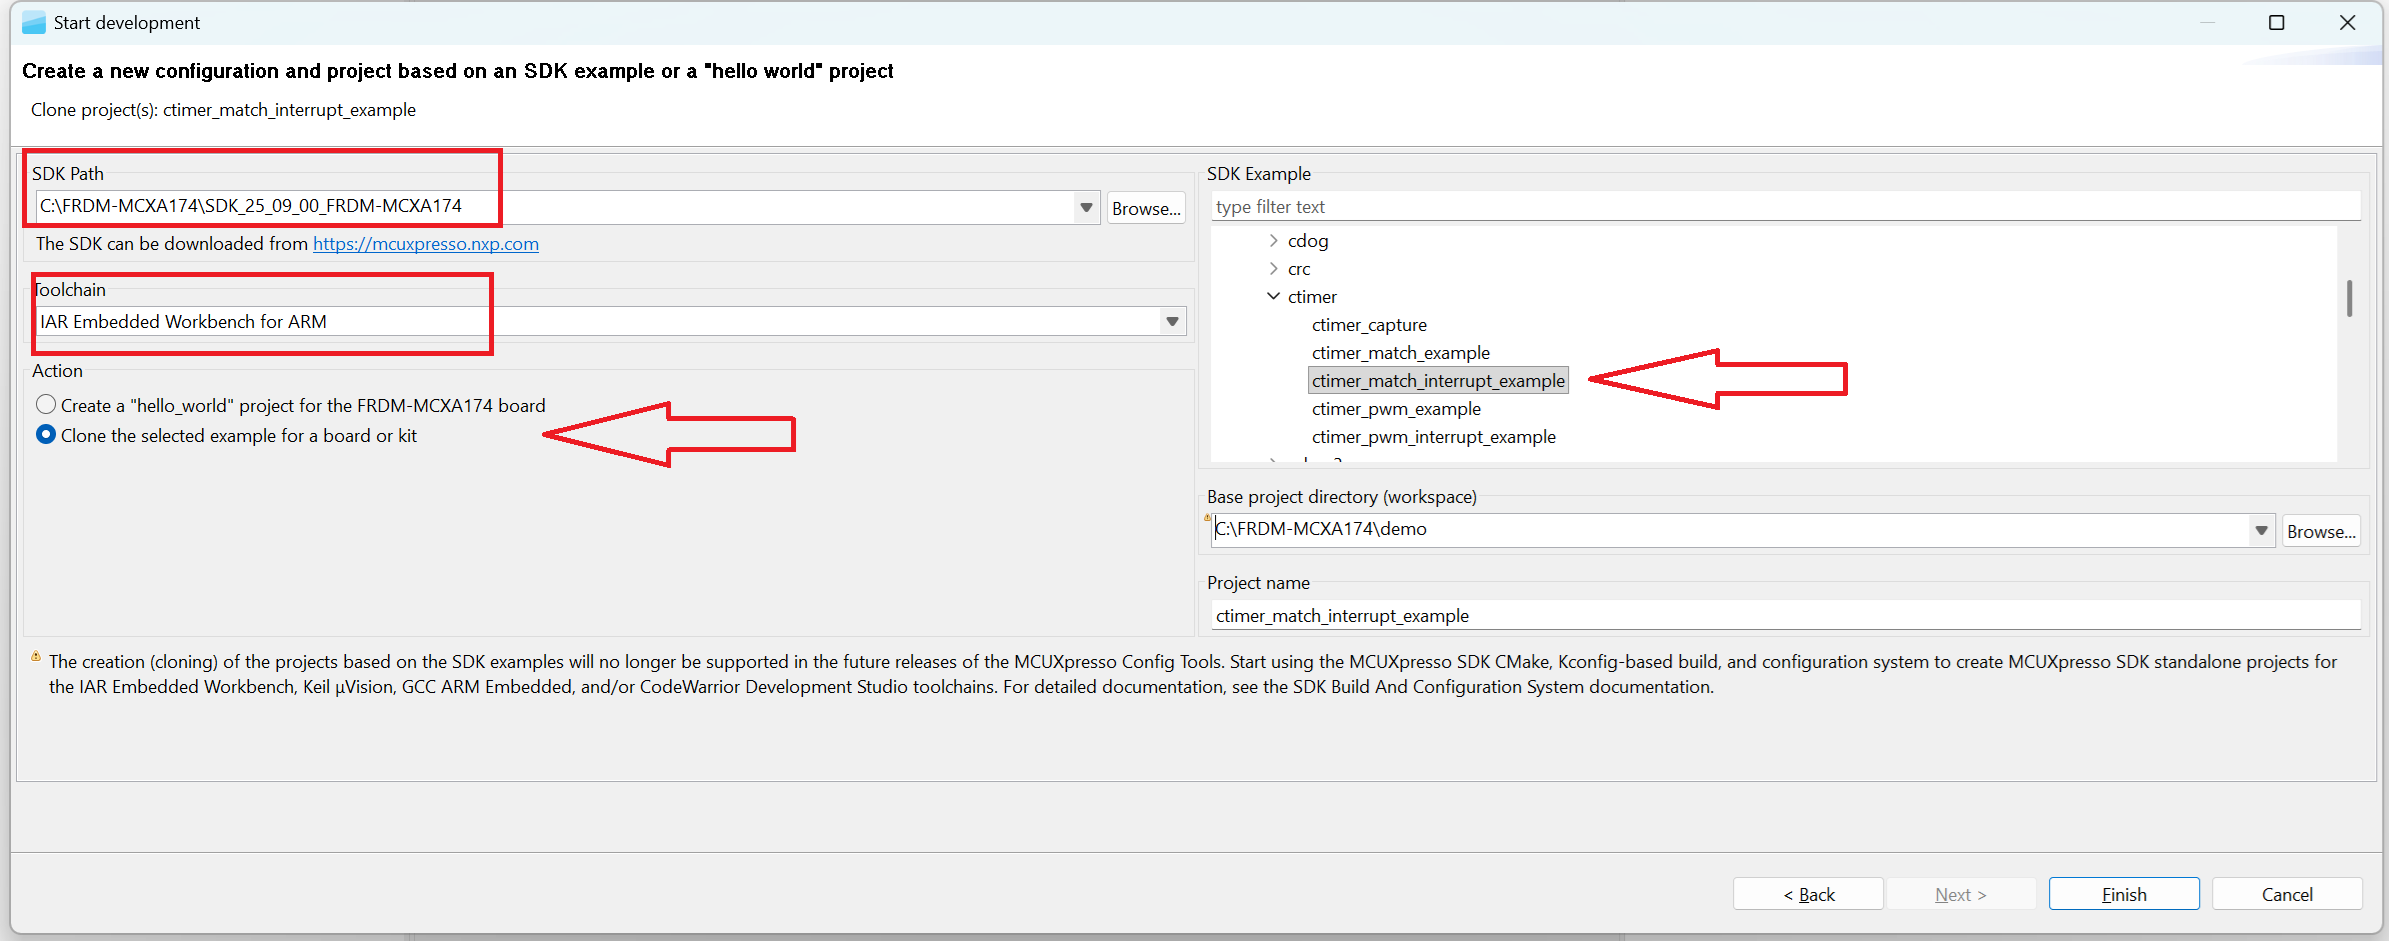Screen dimensions: 2389x941
Task: Expand the crc tree node
Action: 1273,268
